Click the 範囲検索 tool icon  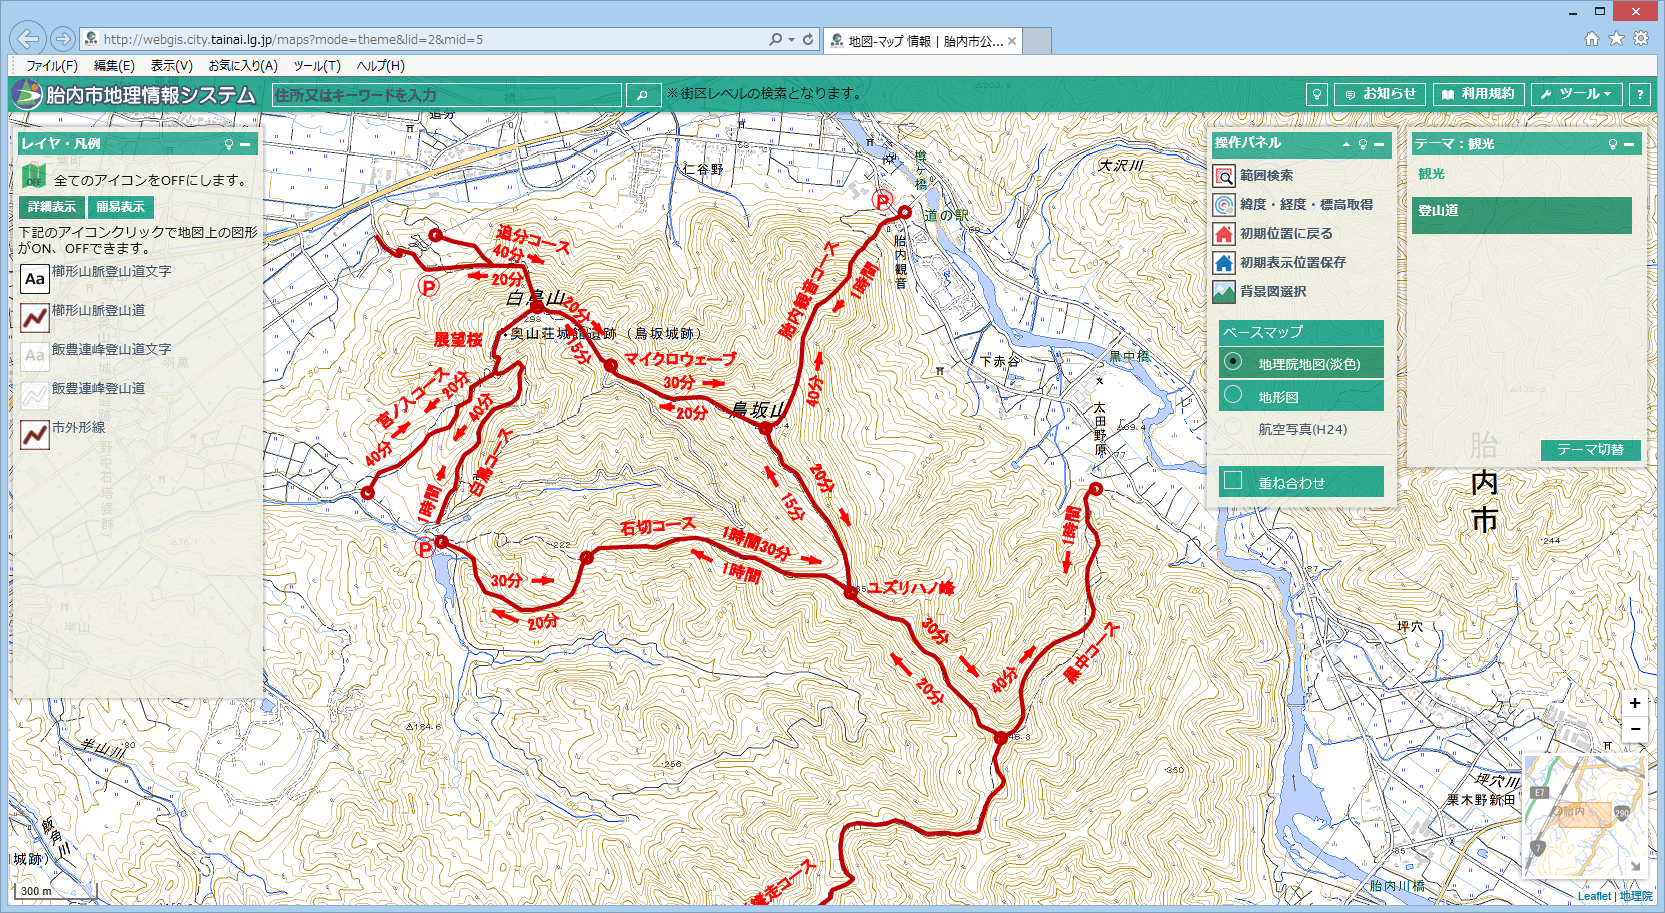point(1224,176)
